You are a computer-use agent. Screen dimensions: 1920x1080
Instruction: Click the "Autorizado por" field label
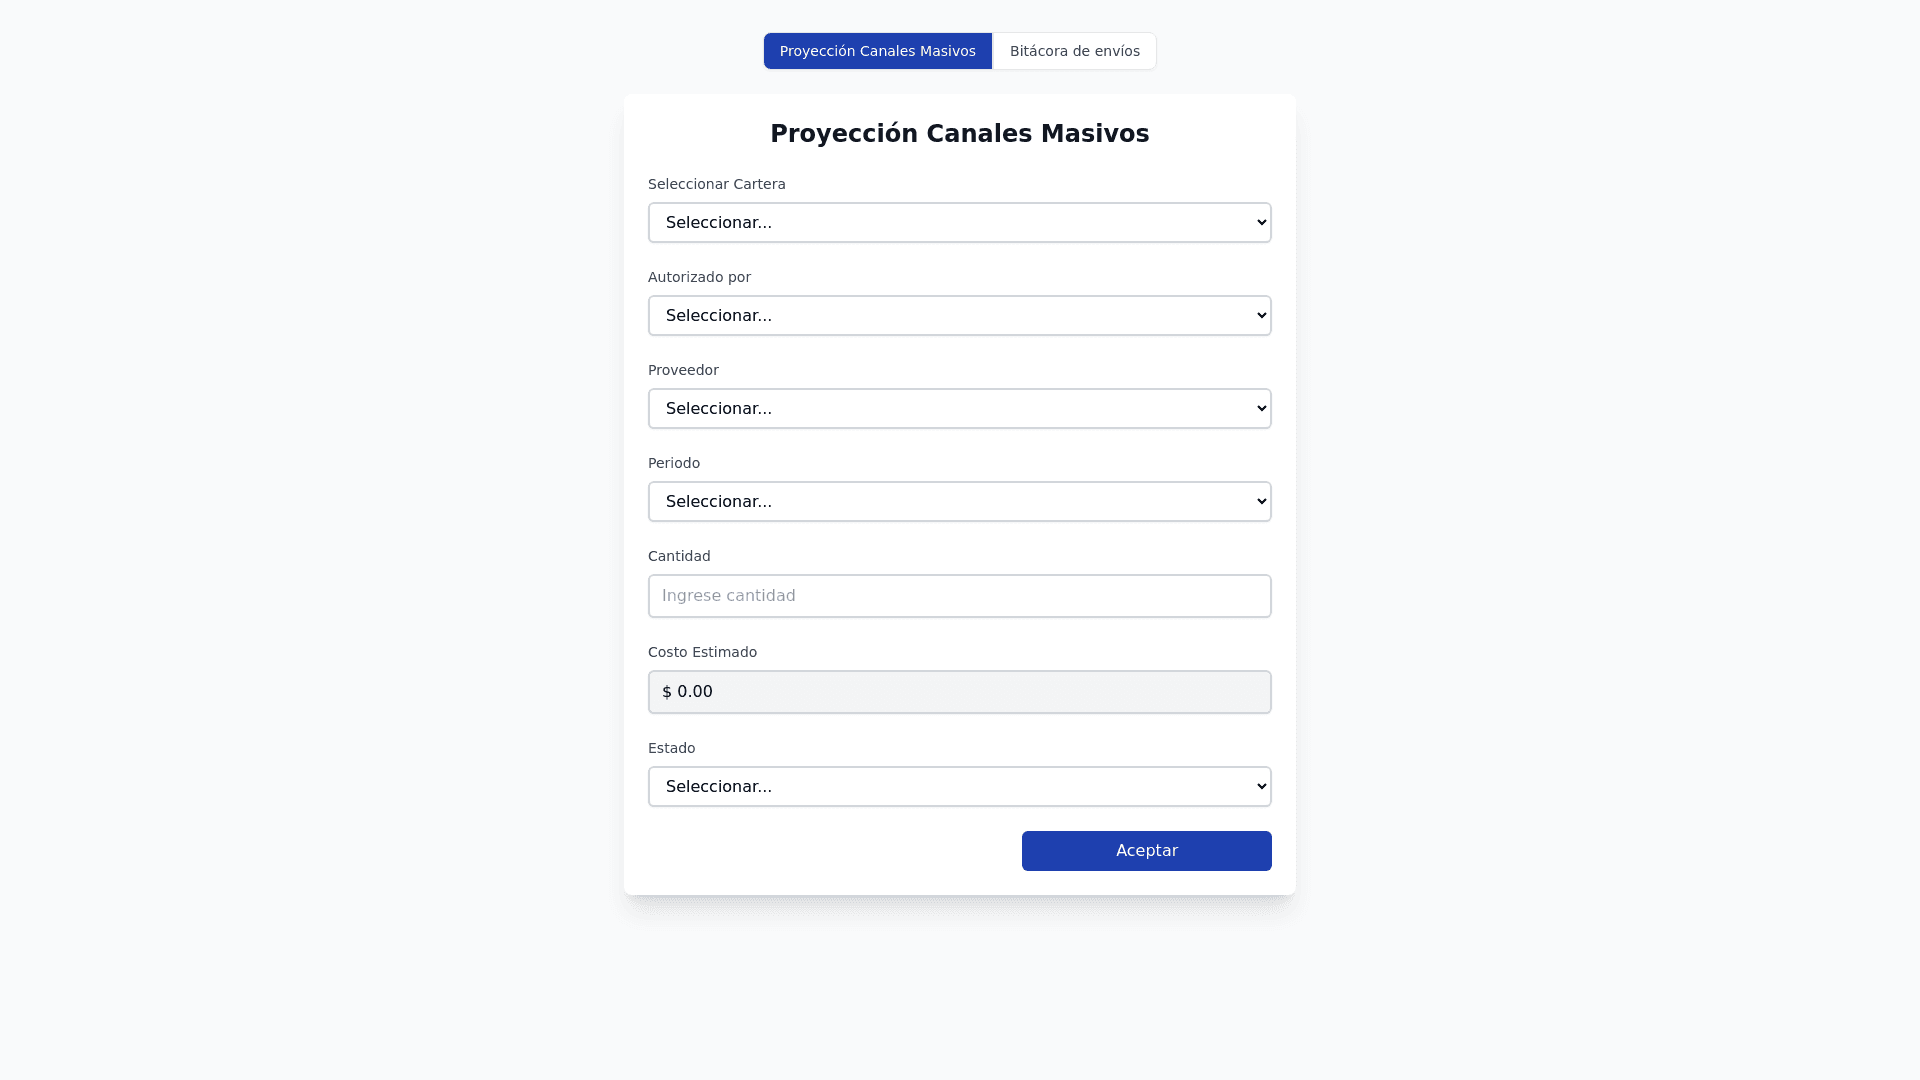(699, 277)
